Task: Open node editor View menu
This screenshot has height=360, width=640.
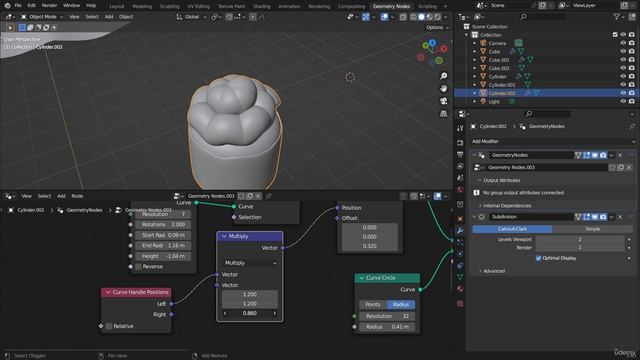Action: 27,196
